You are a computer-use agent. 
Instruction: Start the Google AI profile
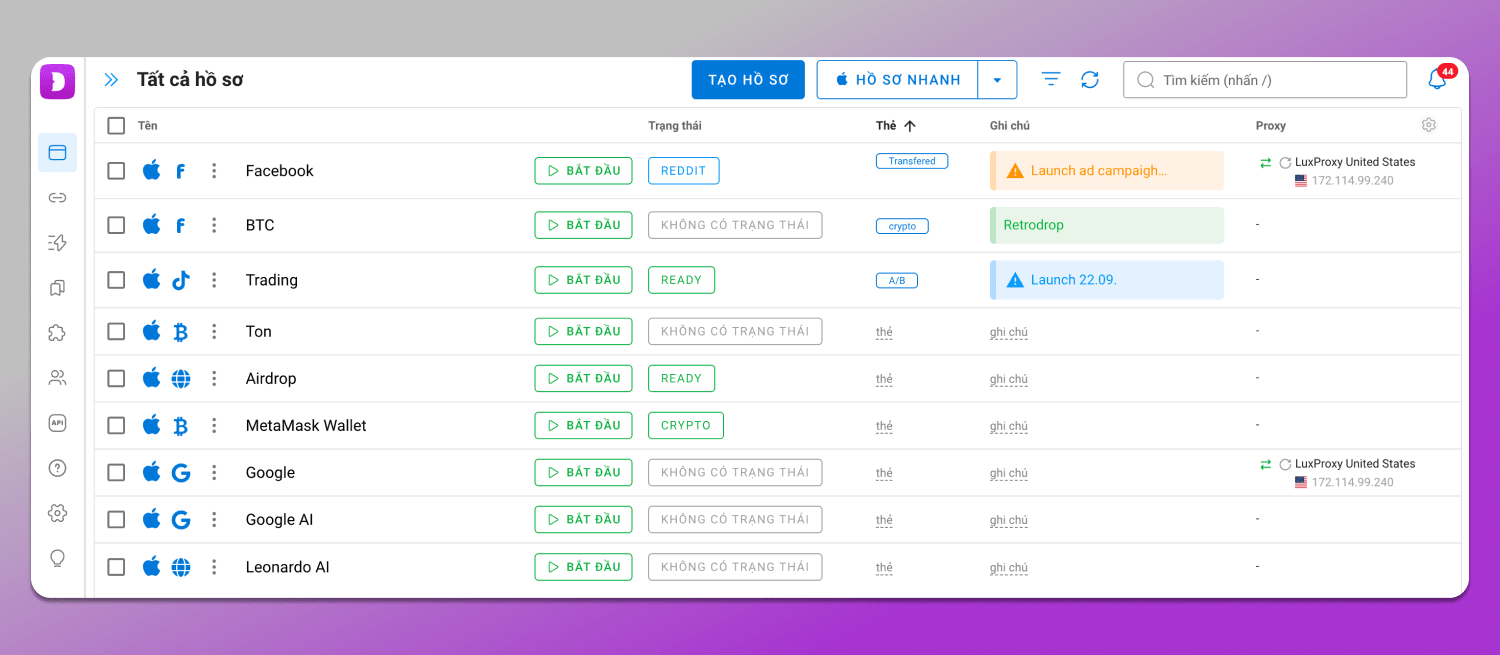click(x=583, y=520)
